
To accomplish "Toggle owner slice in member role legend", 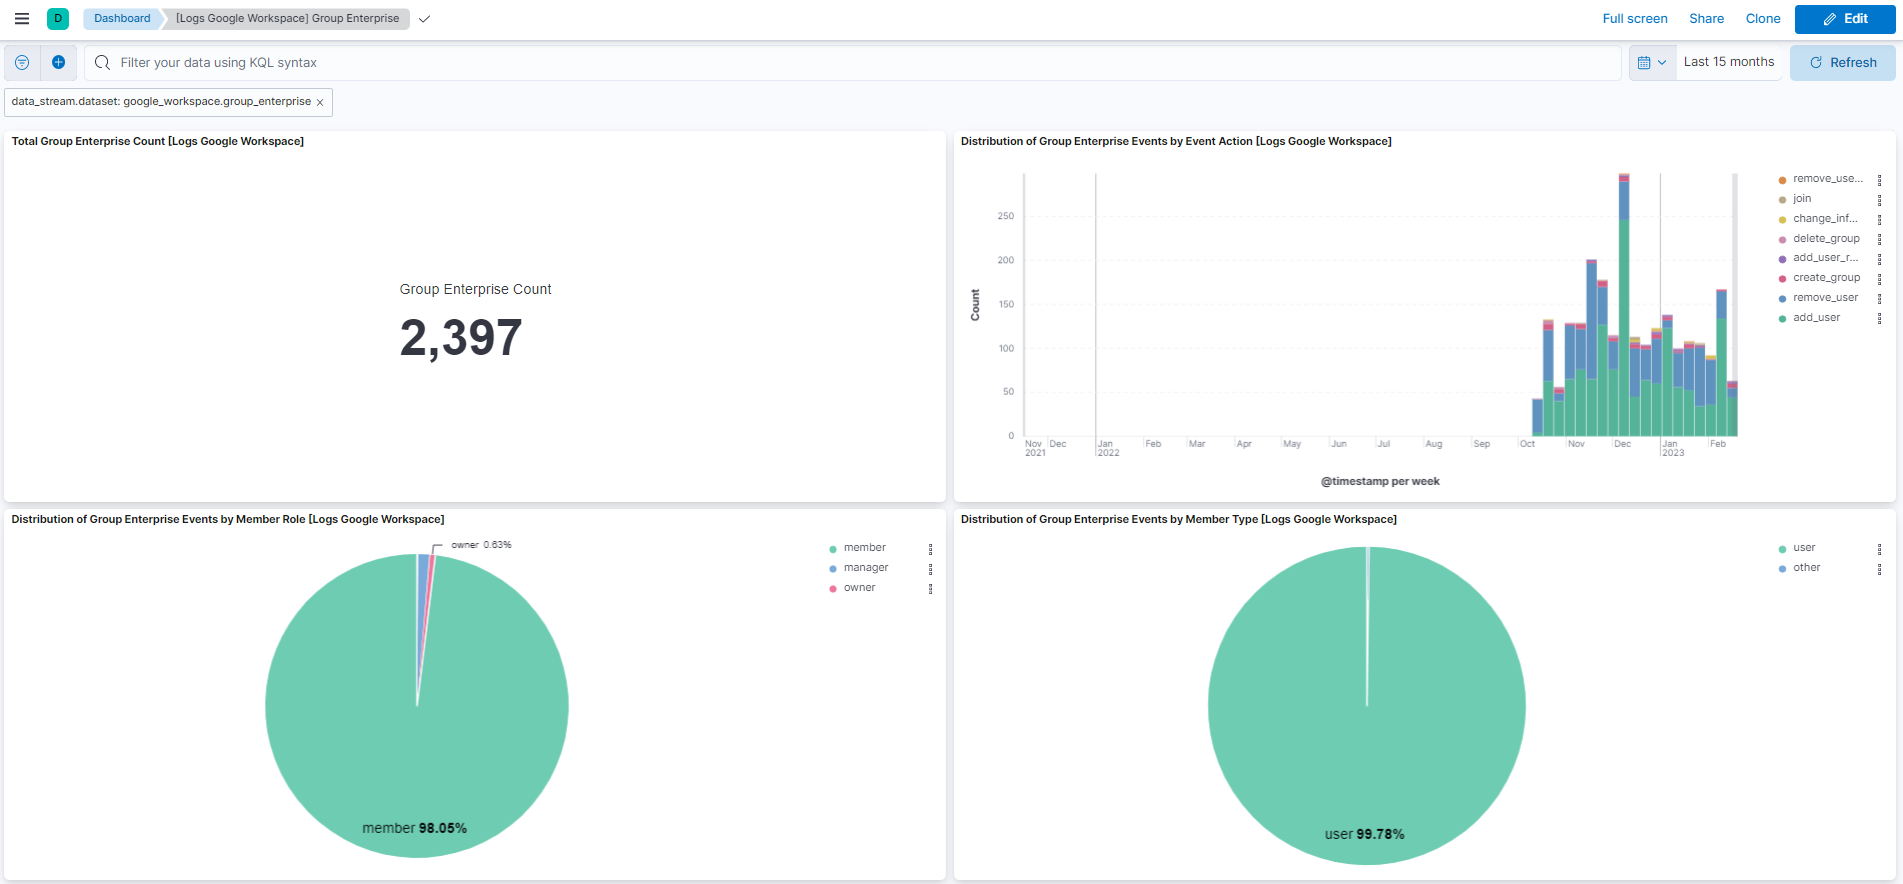I will tap(858, 588).
